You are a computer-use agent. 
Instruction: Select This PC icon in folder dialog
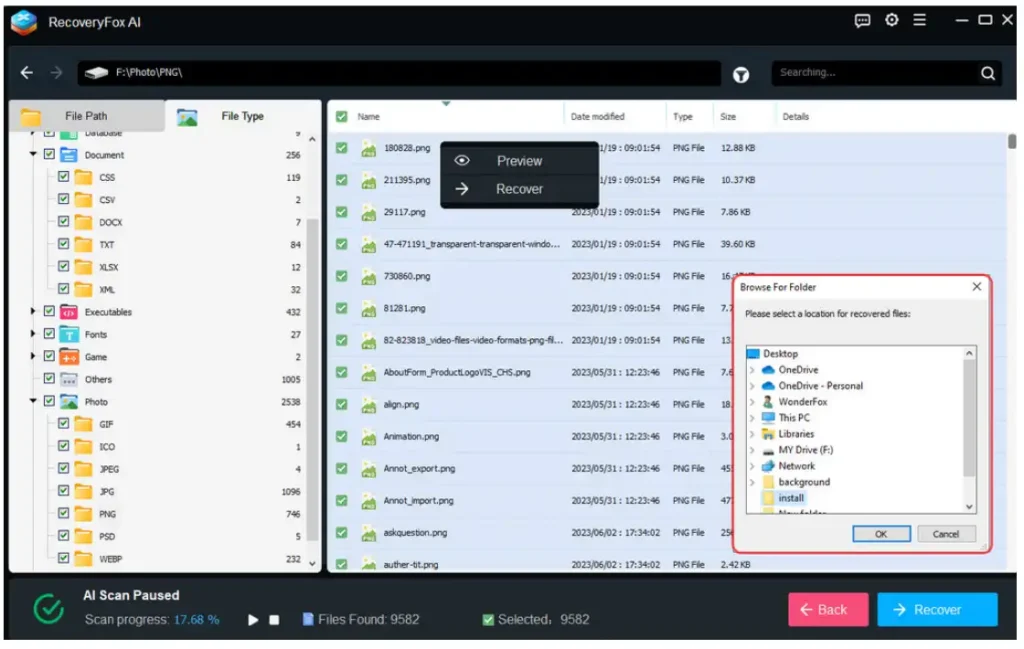coord(769,418)
